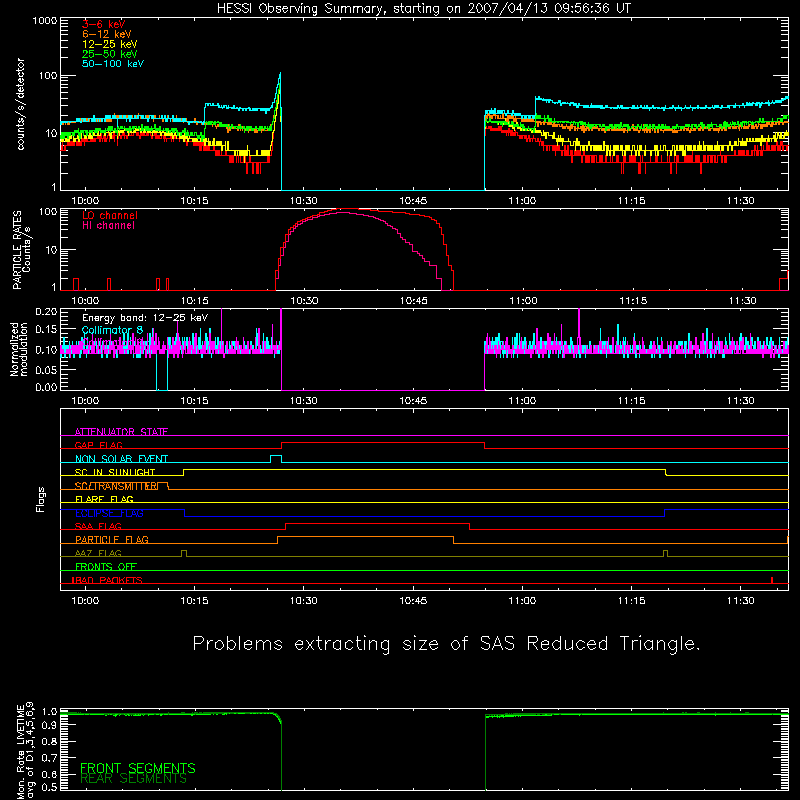Viewport: 800px width, 800px height.
Task: Click the 11:15 label under the modulation panel
Action: click(632, 401)
